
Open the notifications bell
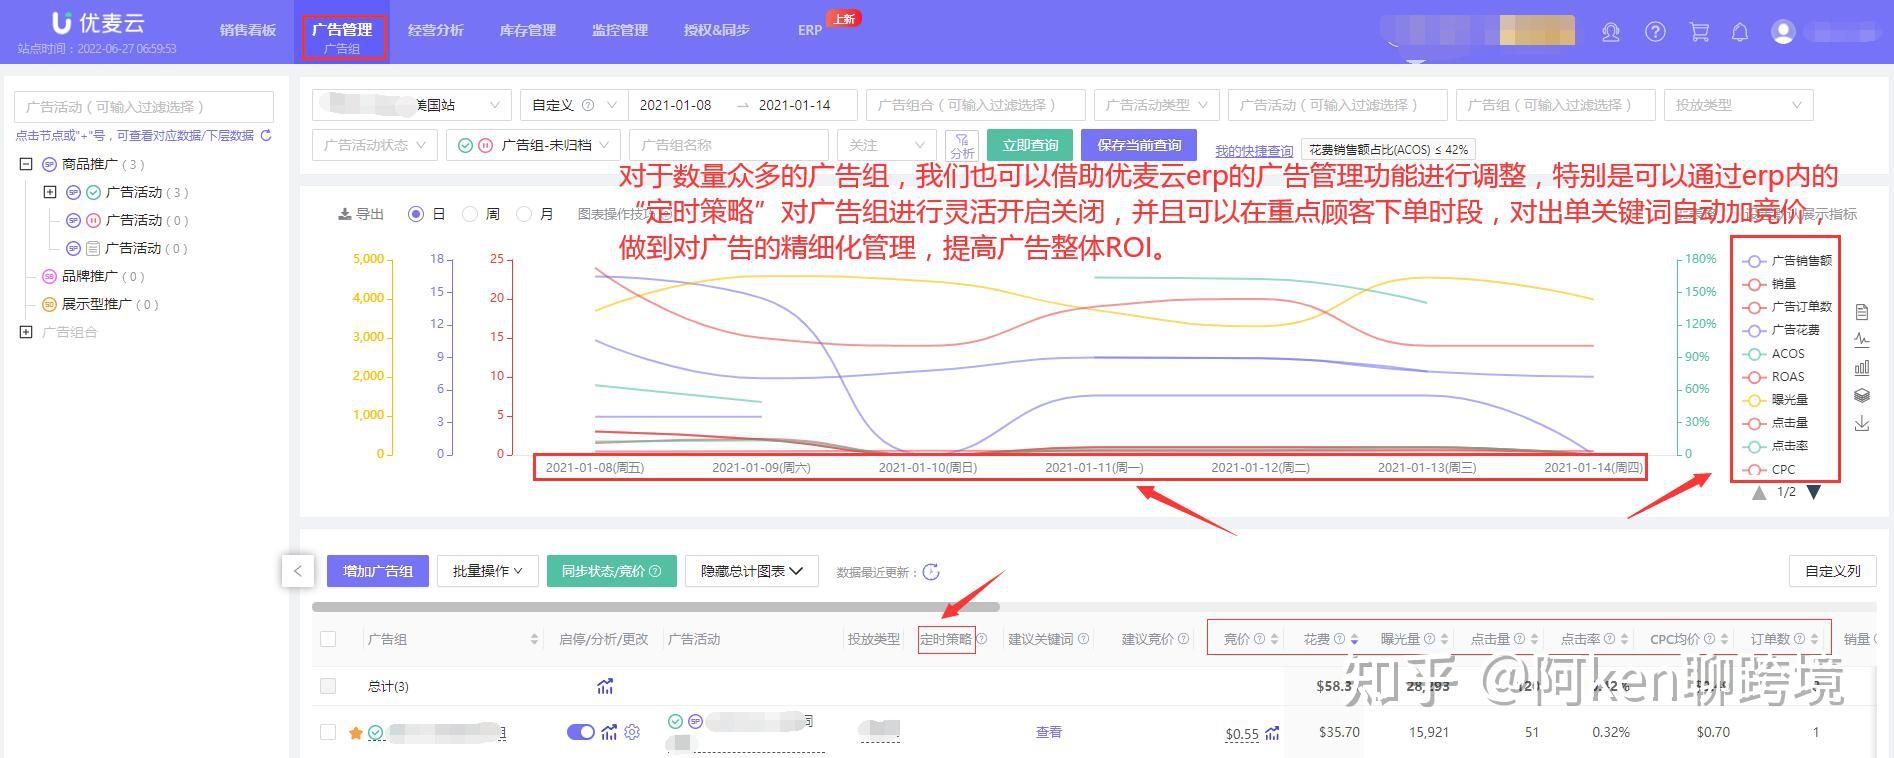click(x=1740, y=32)
